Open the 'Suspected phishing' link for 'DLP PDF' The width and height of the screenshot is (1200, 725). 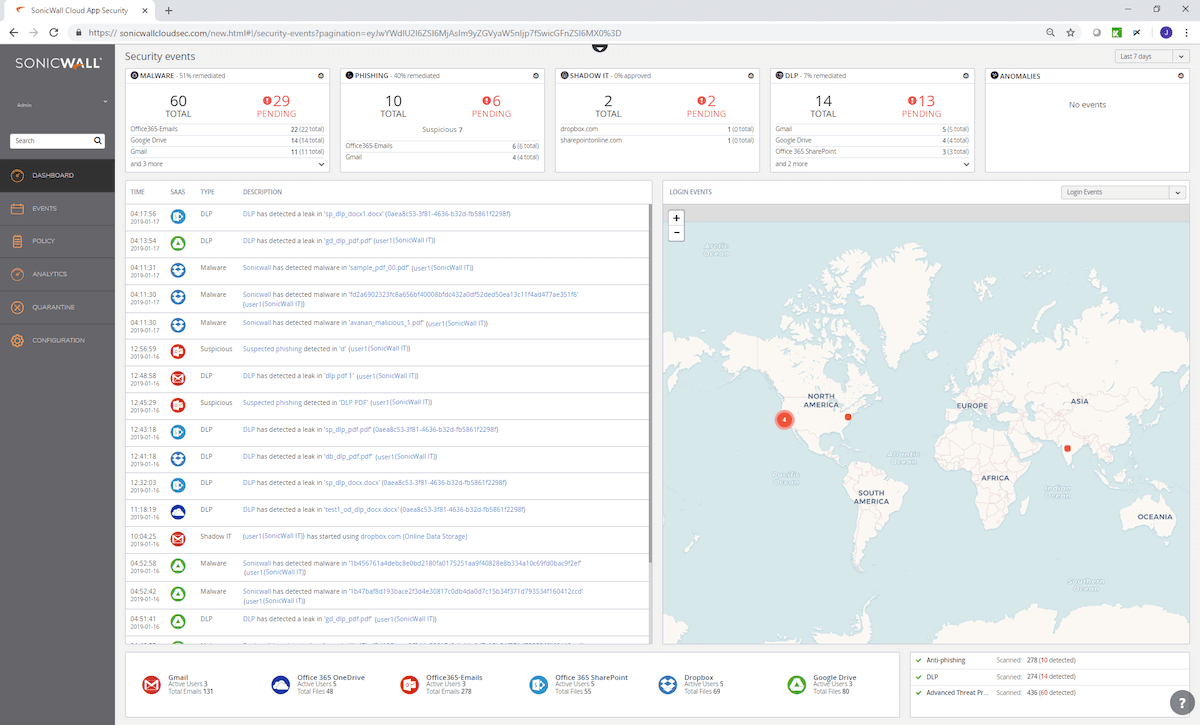click(272, 402)
